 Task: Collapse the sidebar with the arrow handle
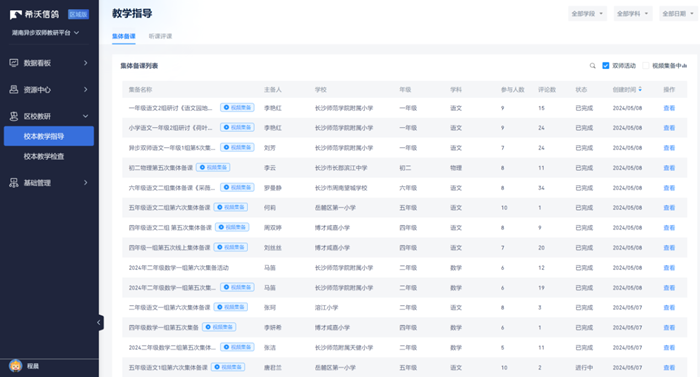[99, 323]
